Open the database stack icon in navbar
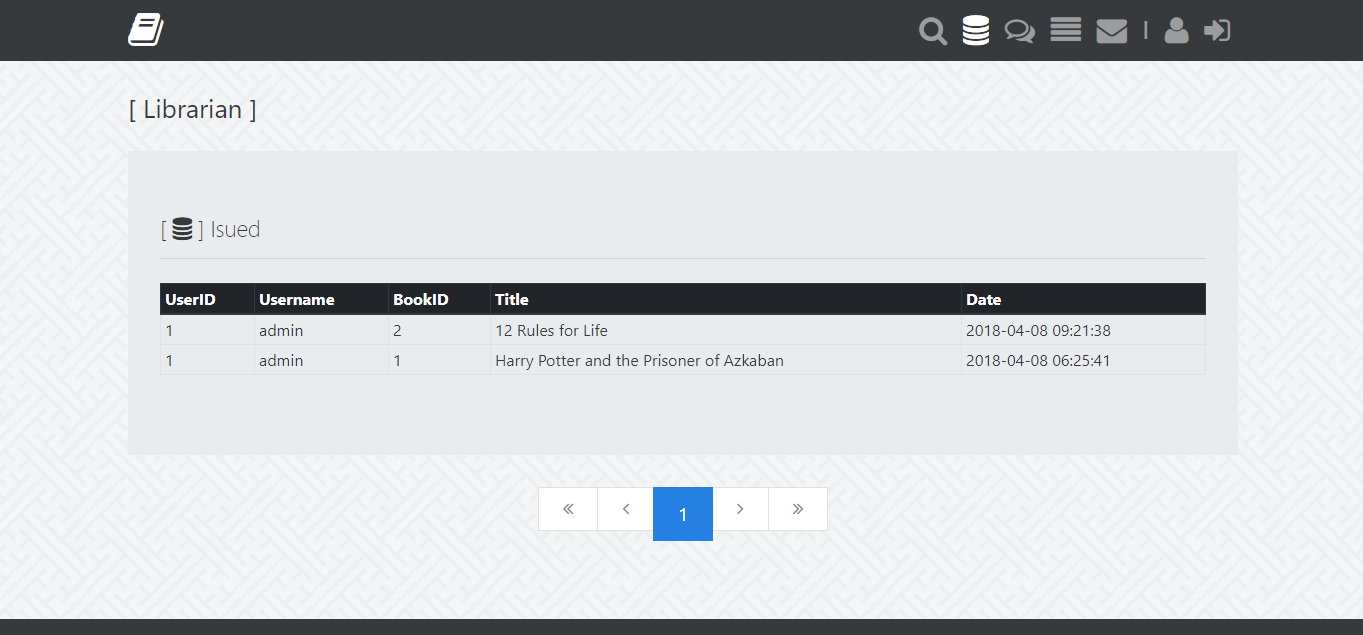The height and width of the screenshot is (635, 1363). point(976,30)
